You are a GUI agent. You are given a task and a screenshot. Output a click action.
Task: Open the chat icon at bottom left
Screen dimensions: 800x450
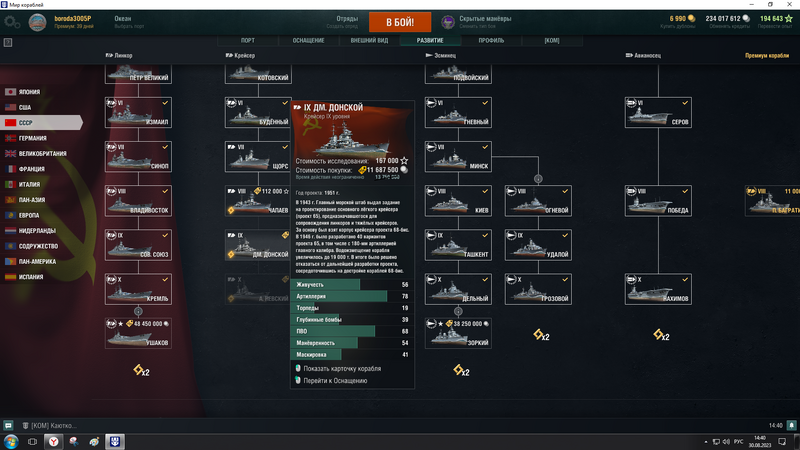pyautogui.click(x=8, y=425)
